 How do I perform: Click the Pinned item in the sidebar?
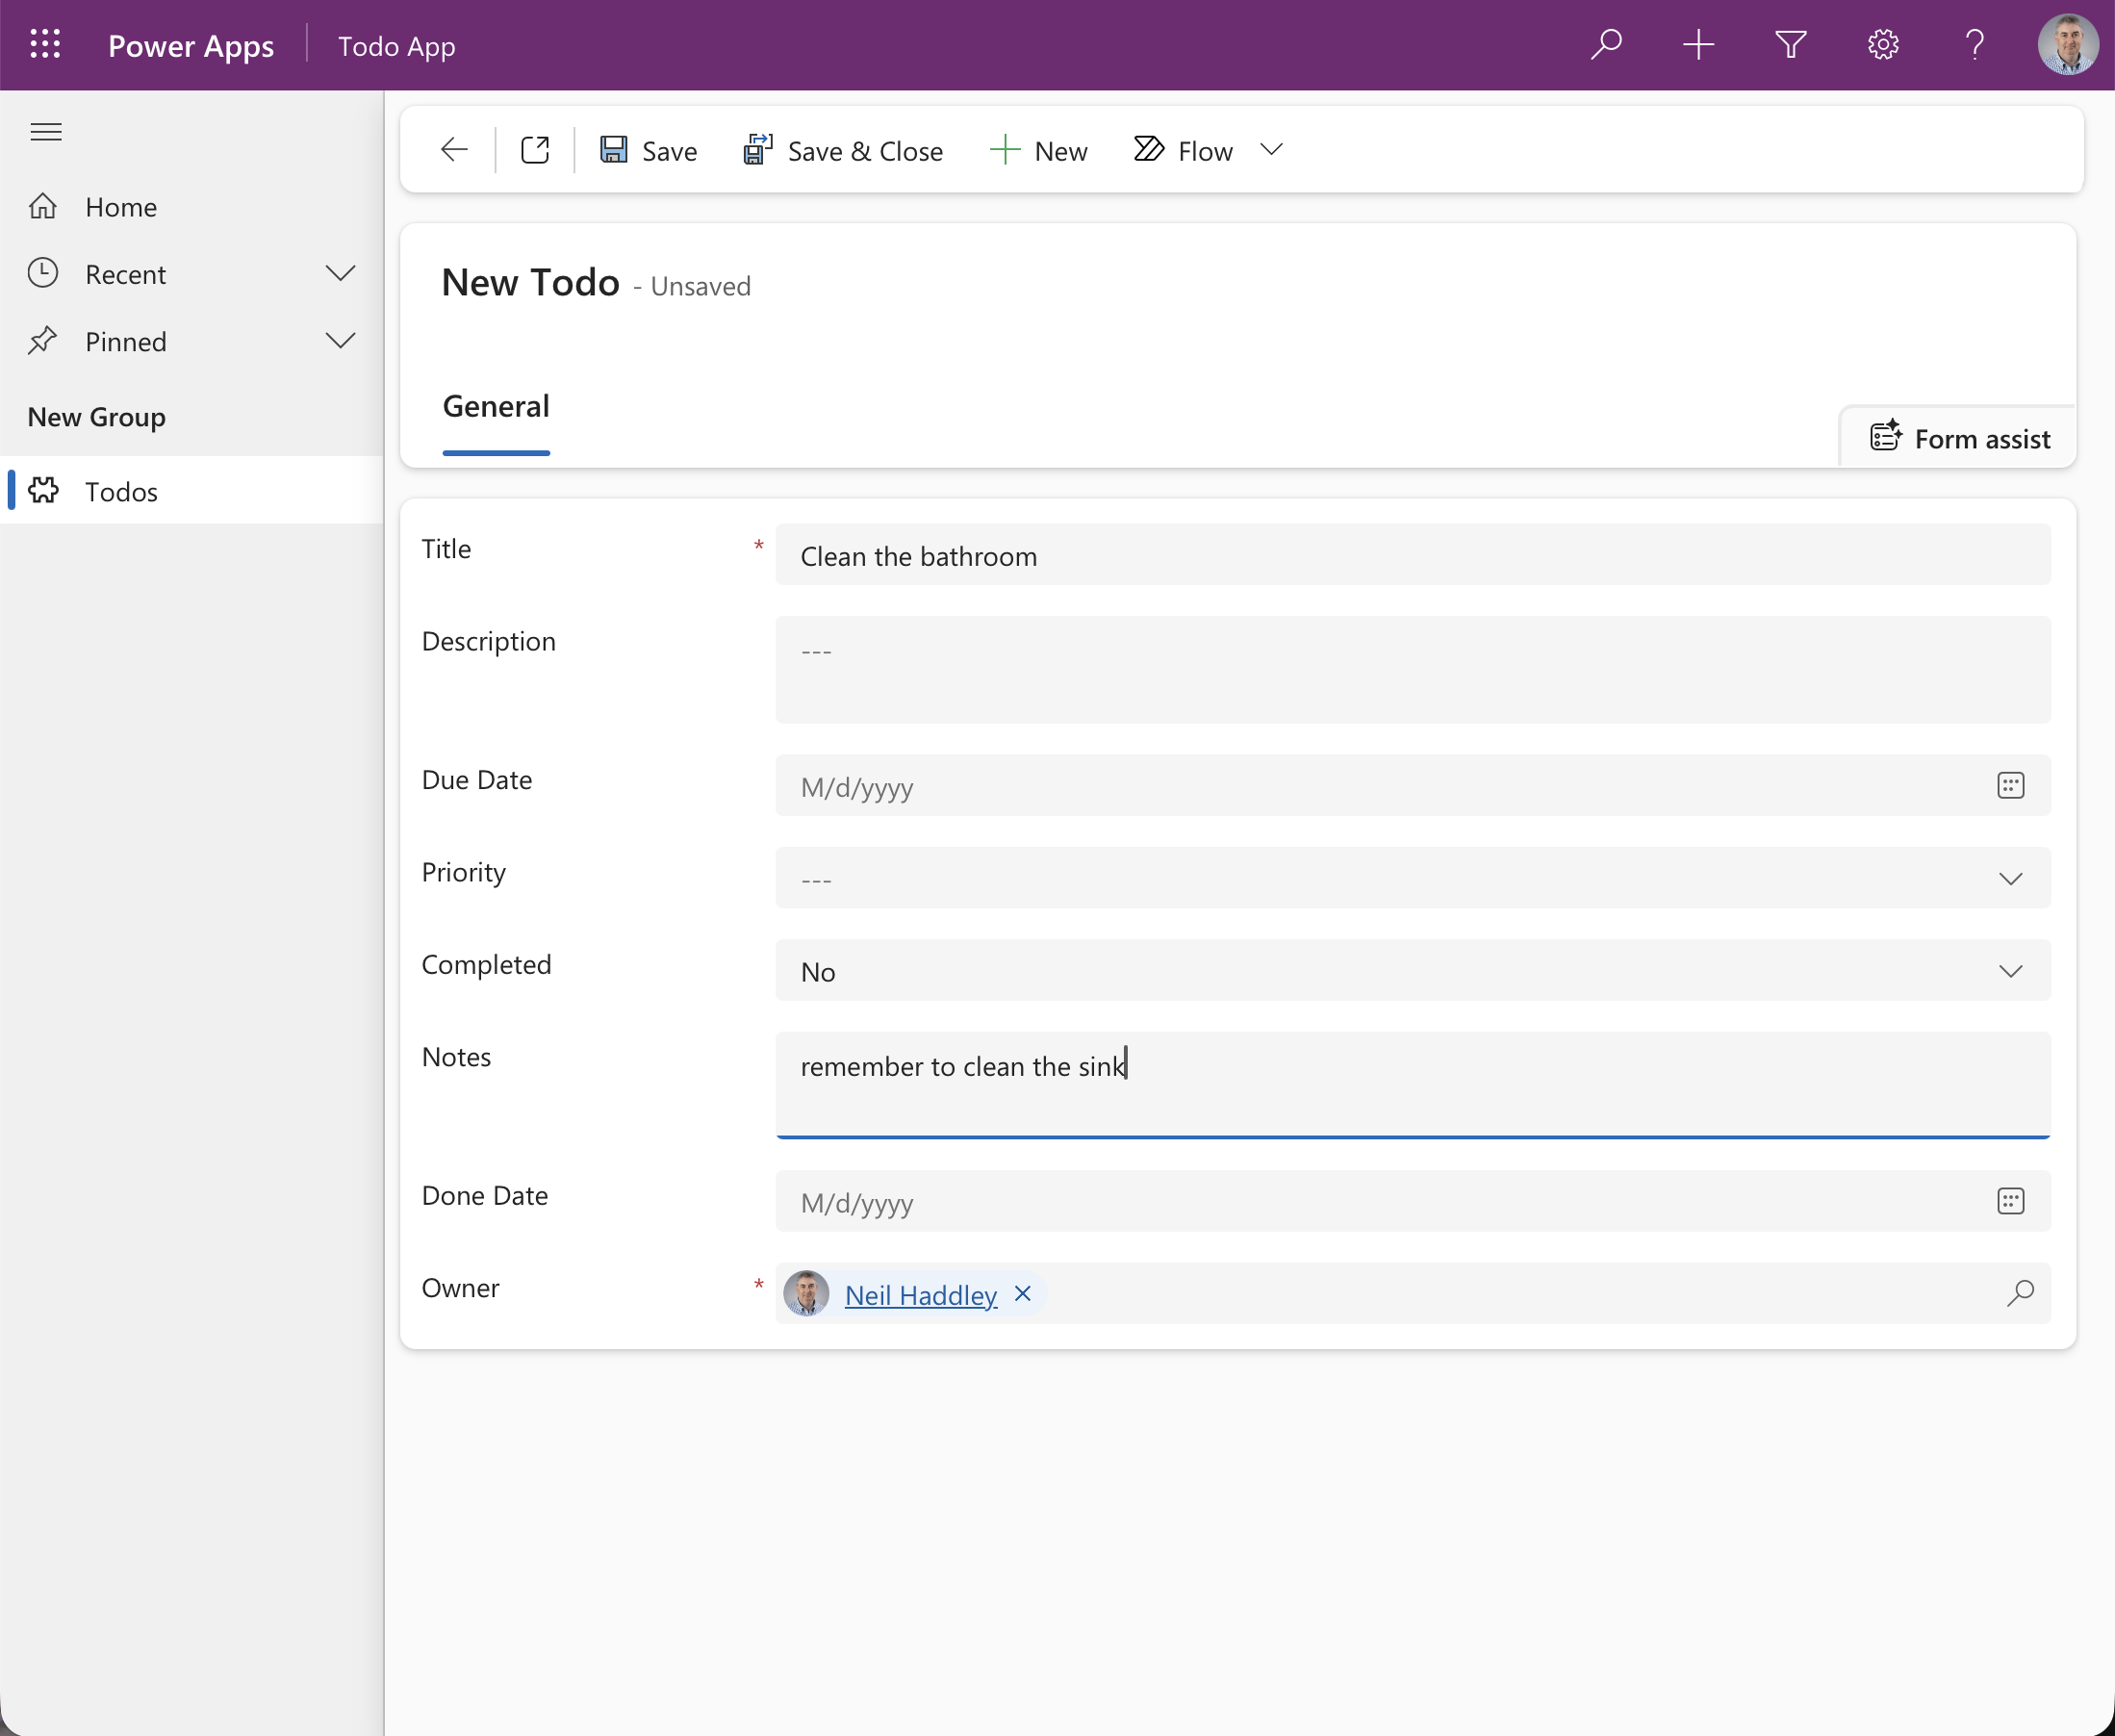point(191,341)
